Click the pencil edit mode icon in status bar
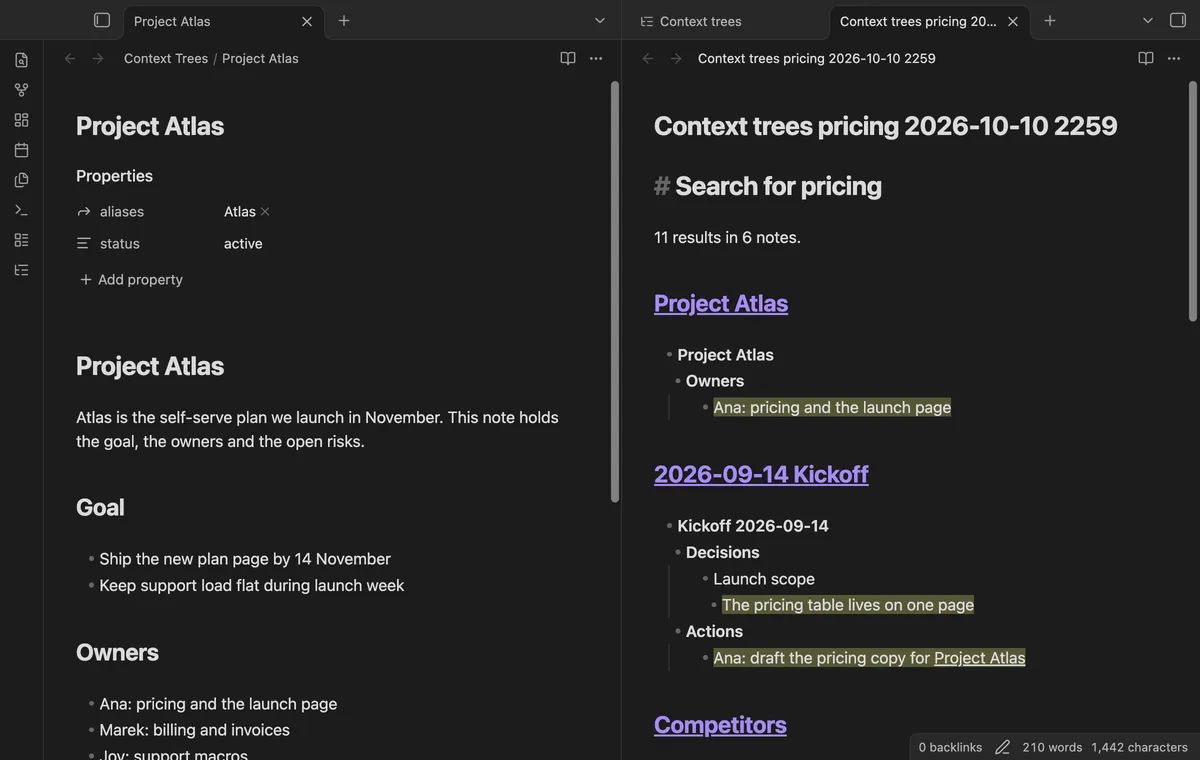 tap(1002, 747)
